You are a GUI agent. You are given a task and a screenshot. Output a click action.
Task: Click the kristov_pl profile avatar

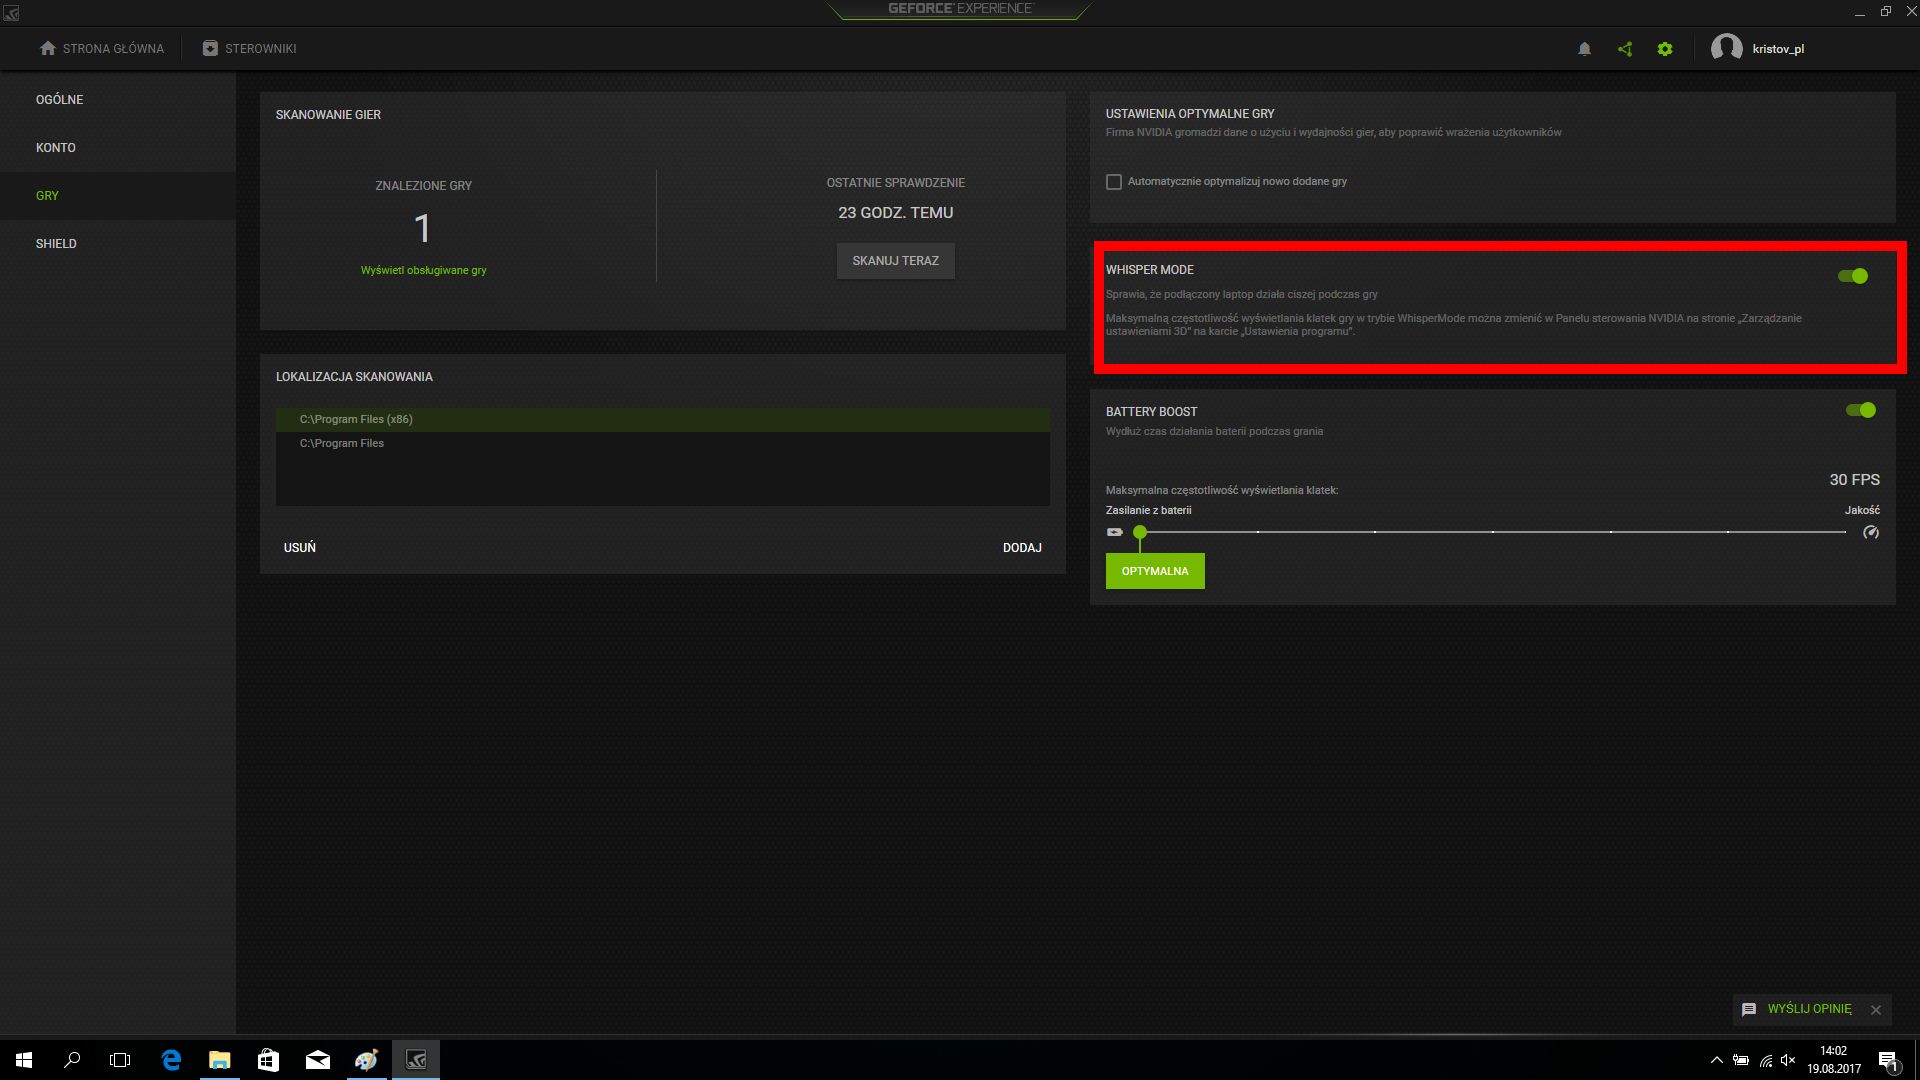coord(1727,48)
